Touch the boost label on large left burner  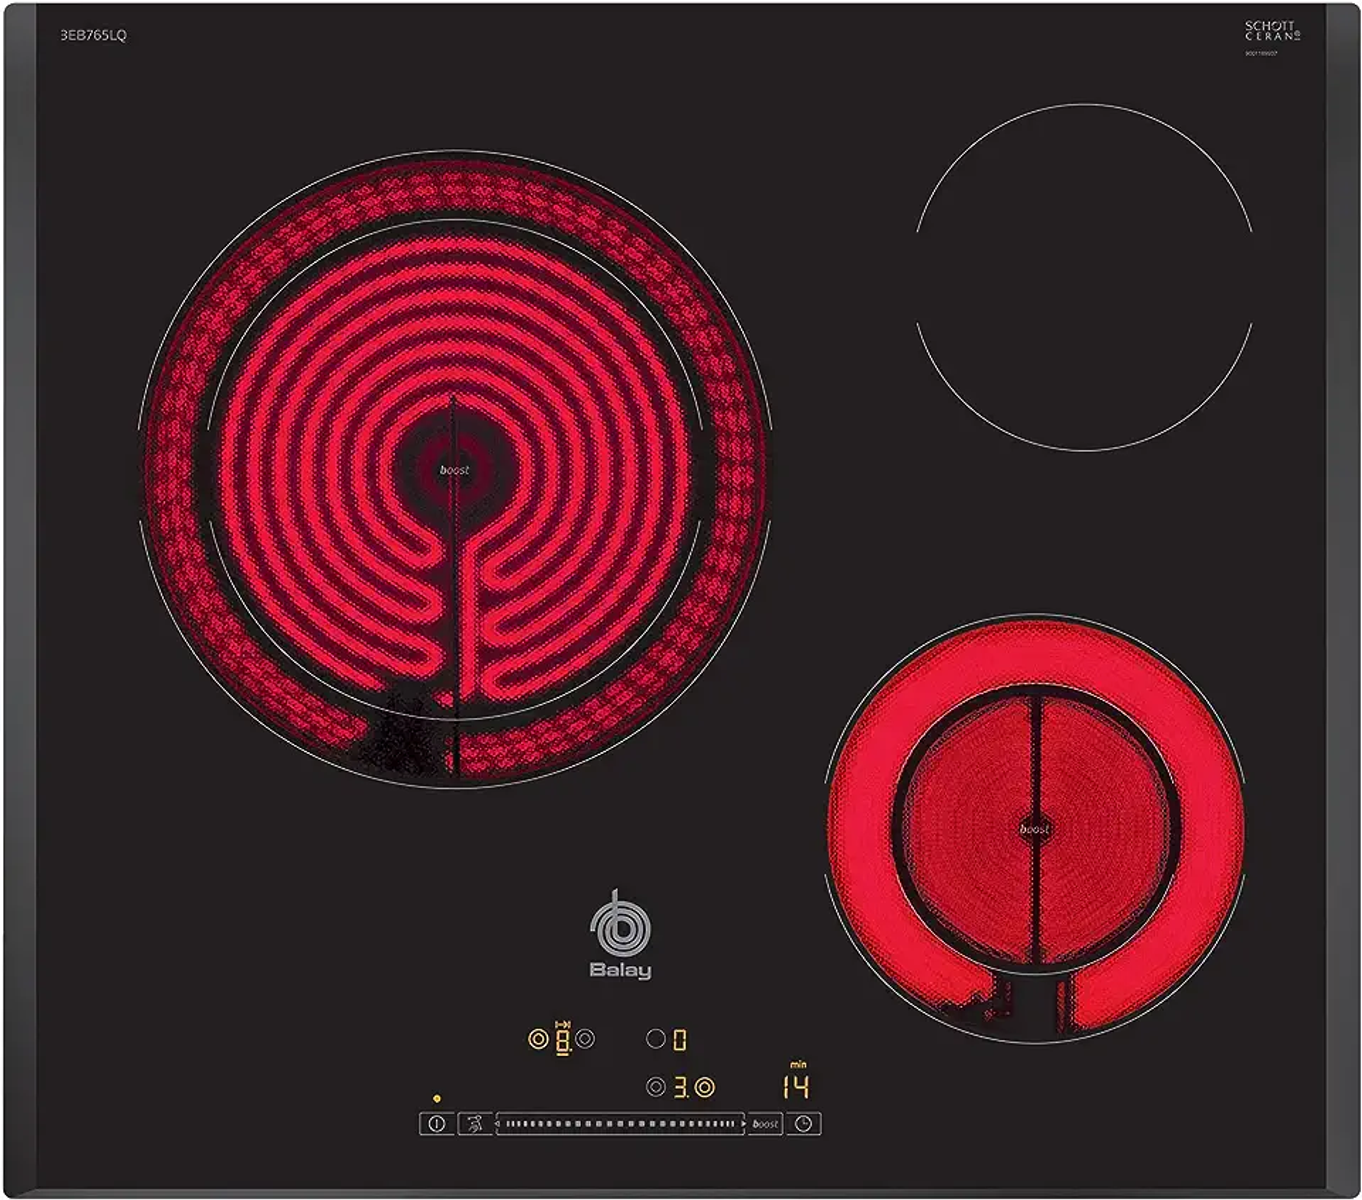[455, 470]
